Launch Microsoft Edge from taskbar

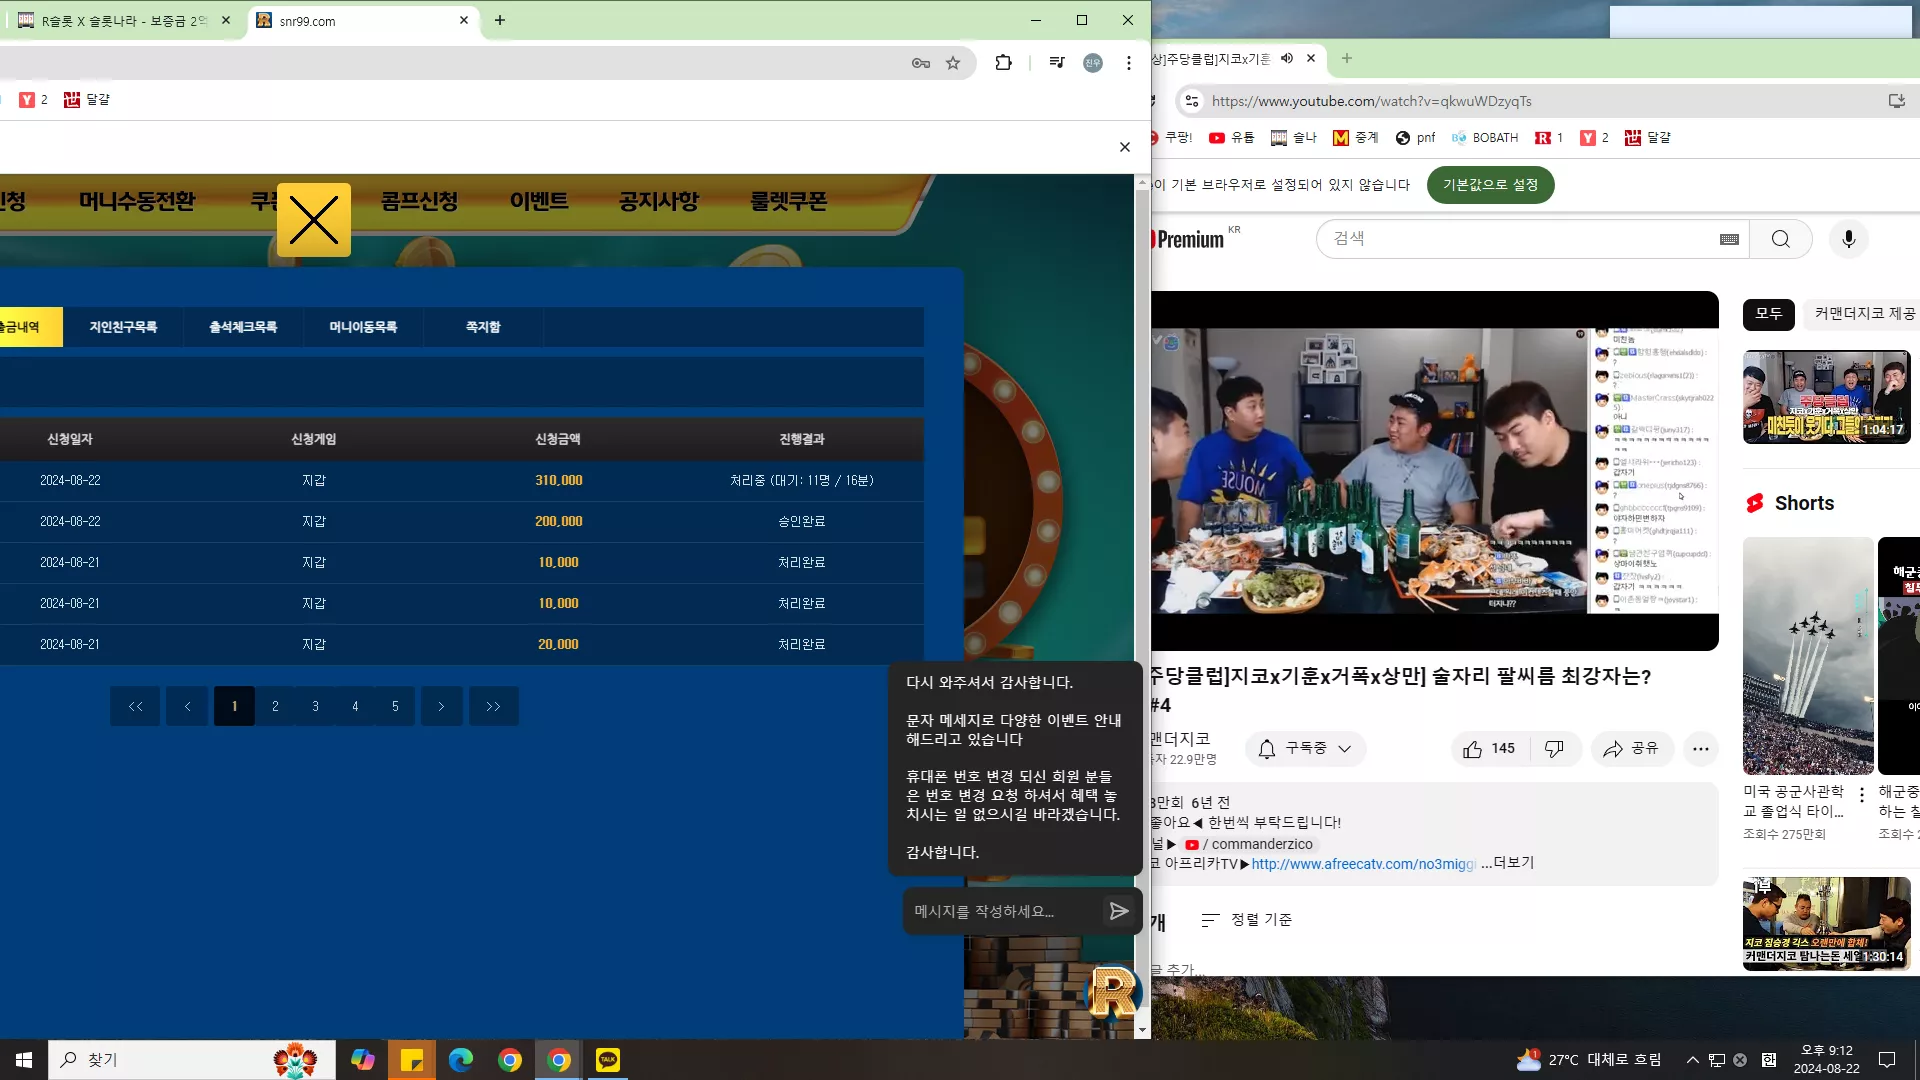click(461, 1060)
